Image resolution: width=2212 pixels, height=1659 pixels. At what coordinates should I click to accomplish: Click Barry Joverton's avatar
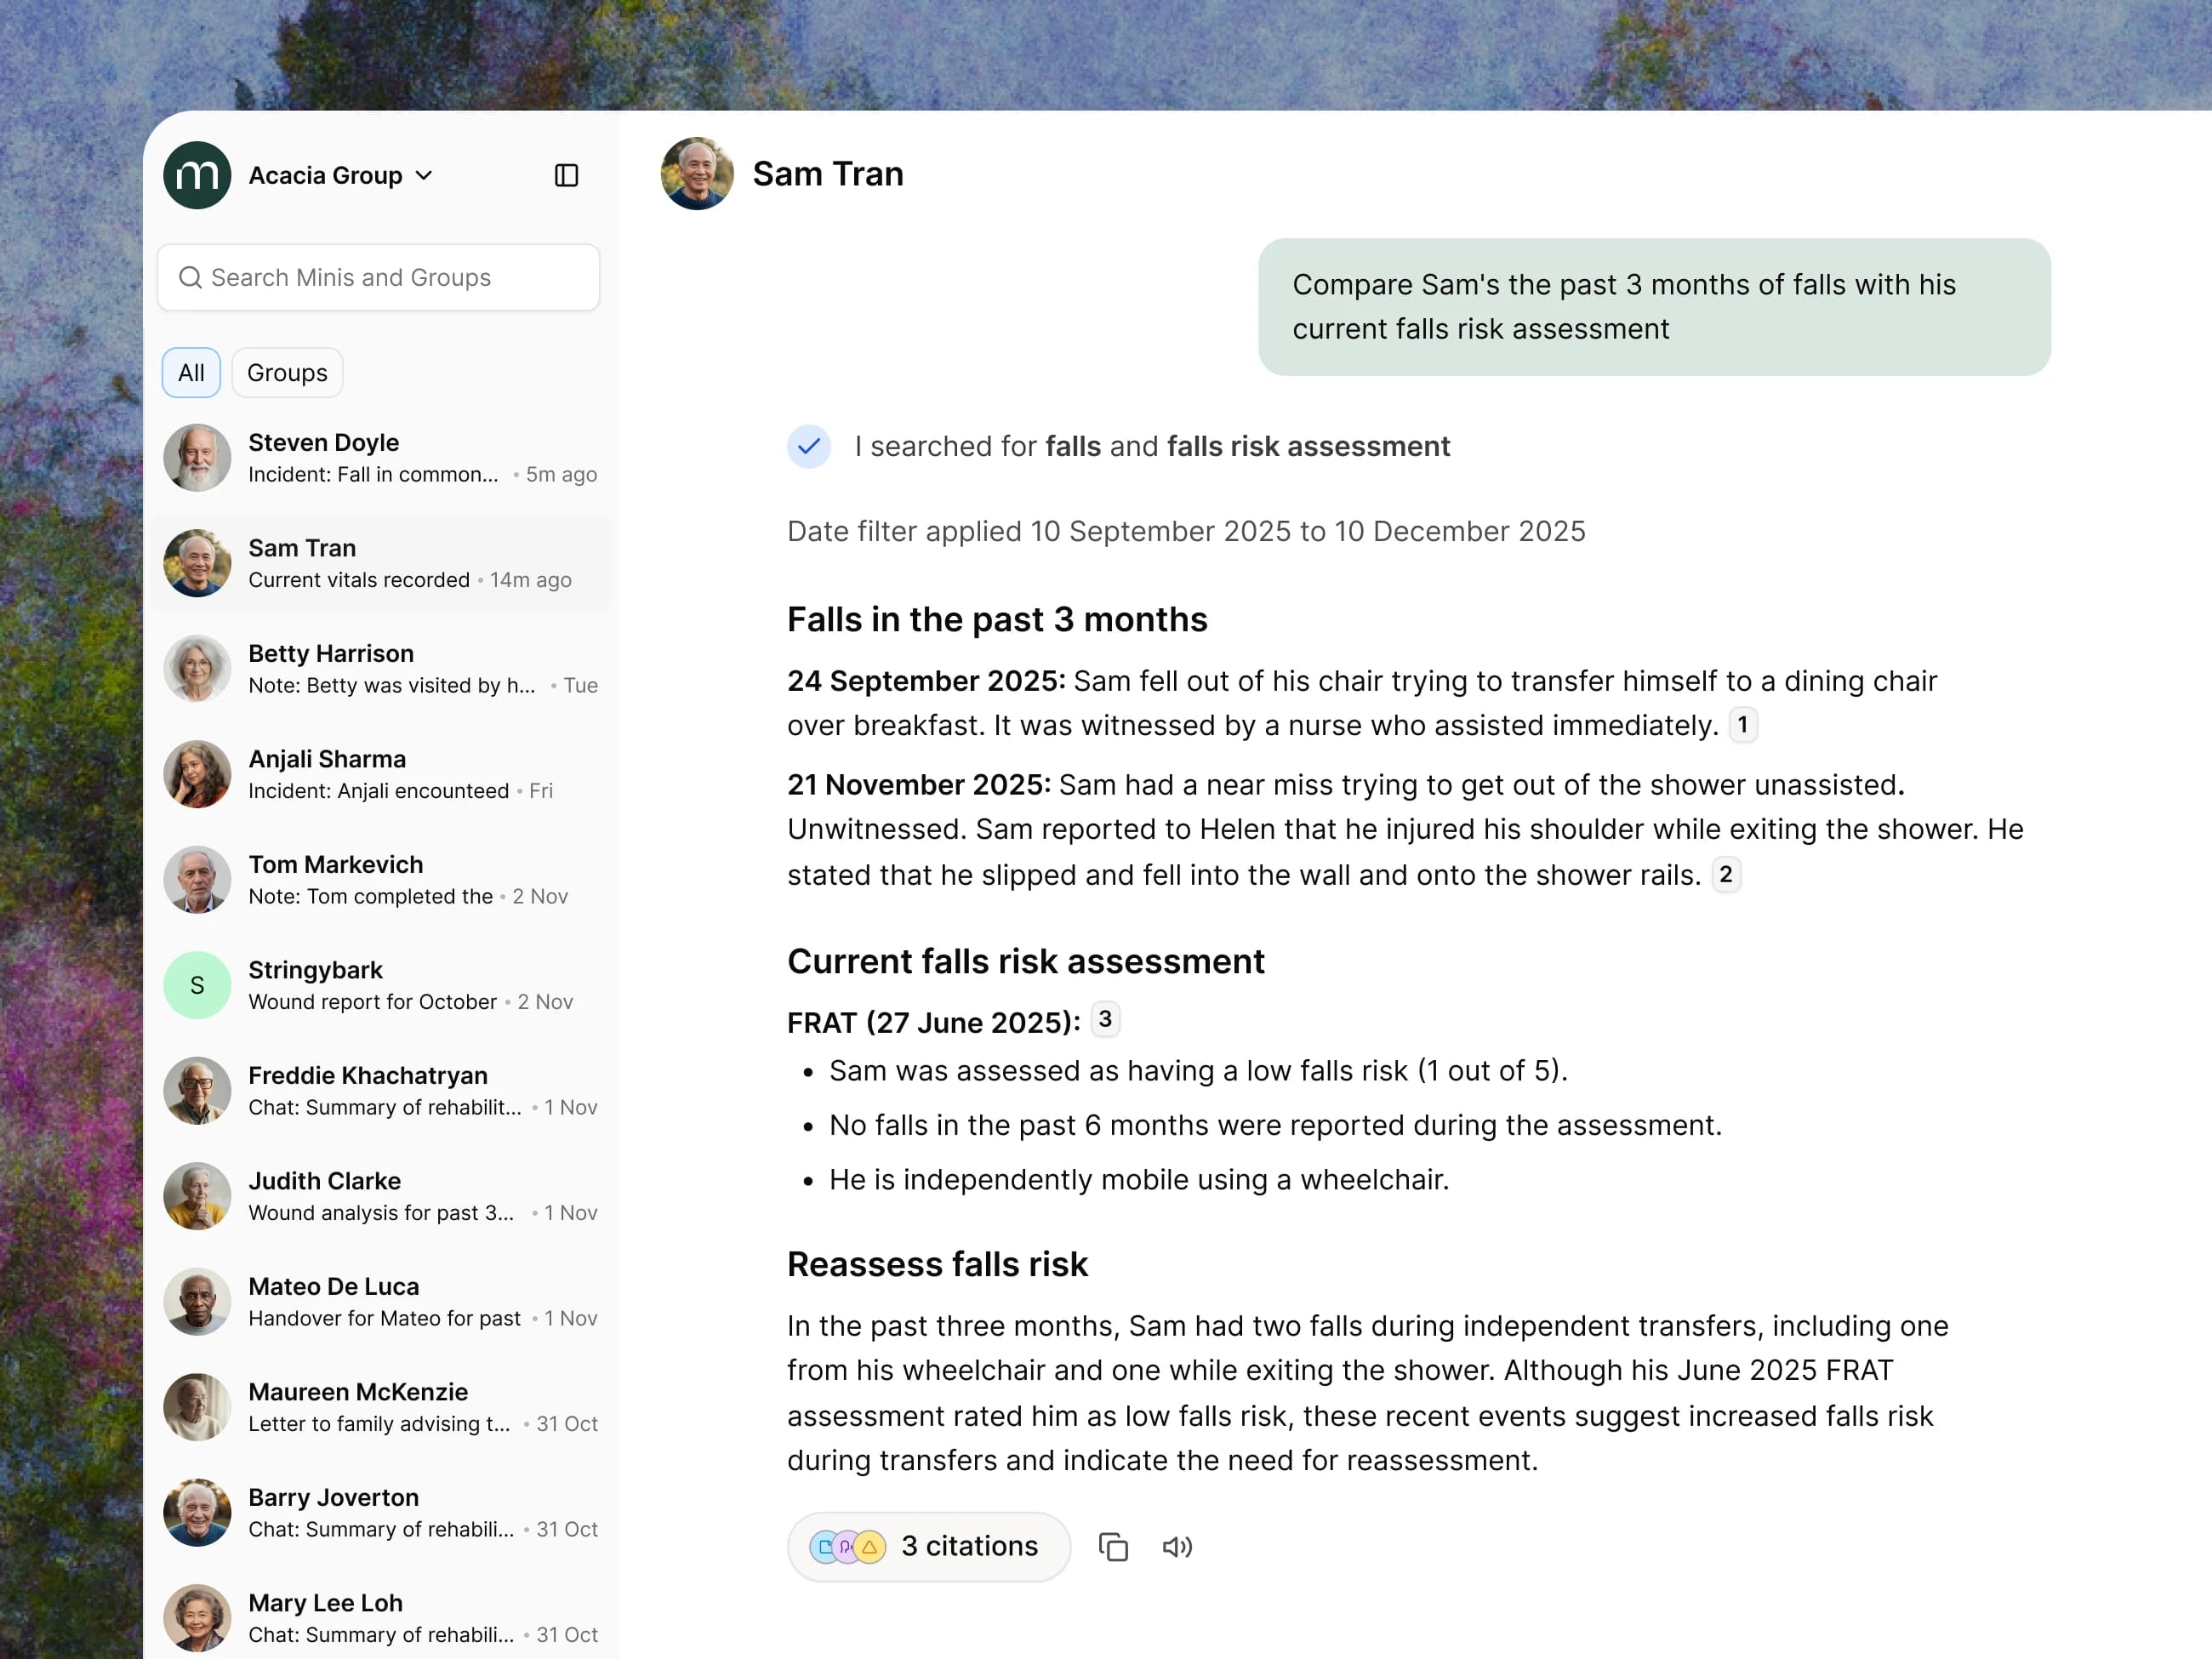197,1513
